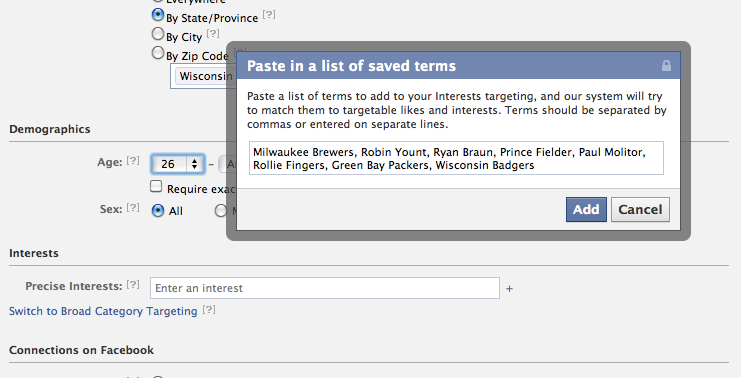
Task: Open help icon beside Sex label
Action: (x=133, y=207)
